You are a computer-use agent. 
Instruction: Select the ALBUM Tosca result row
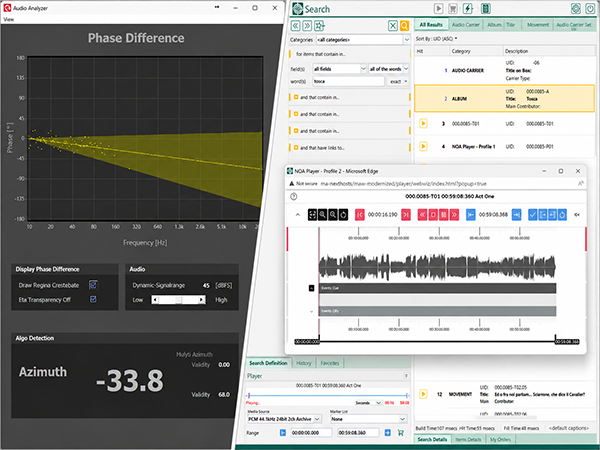coord(504,99)
